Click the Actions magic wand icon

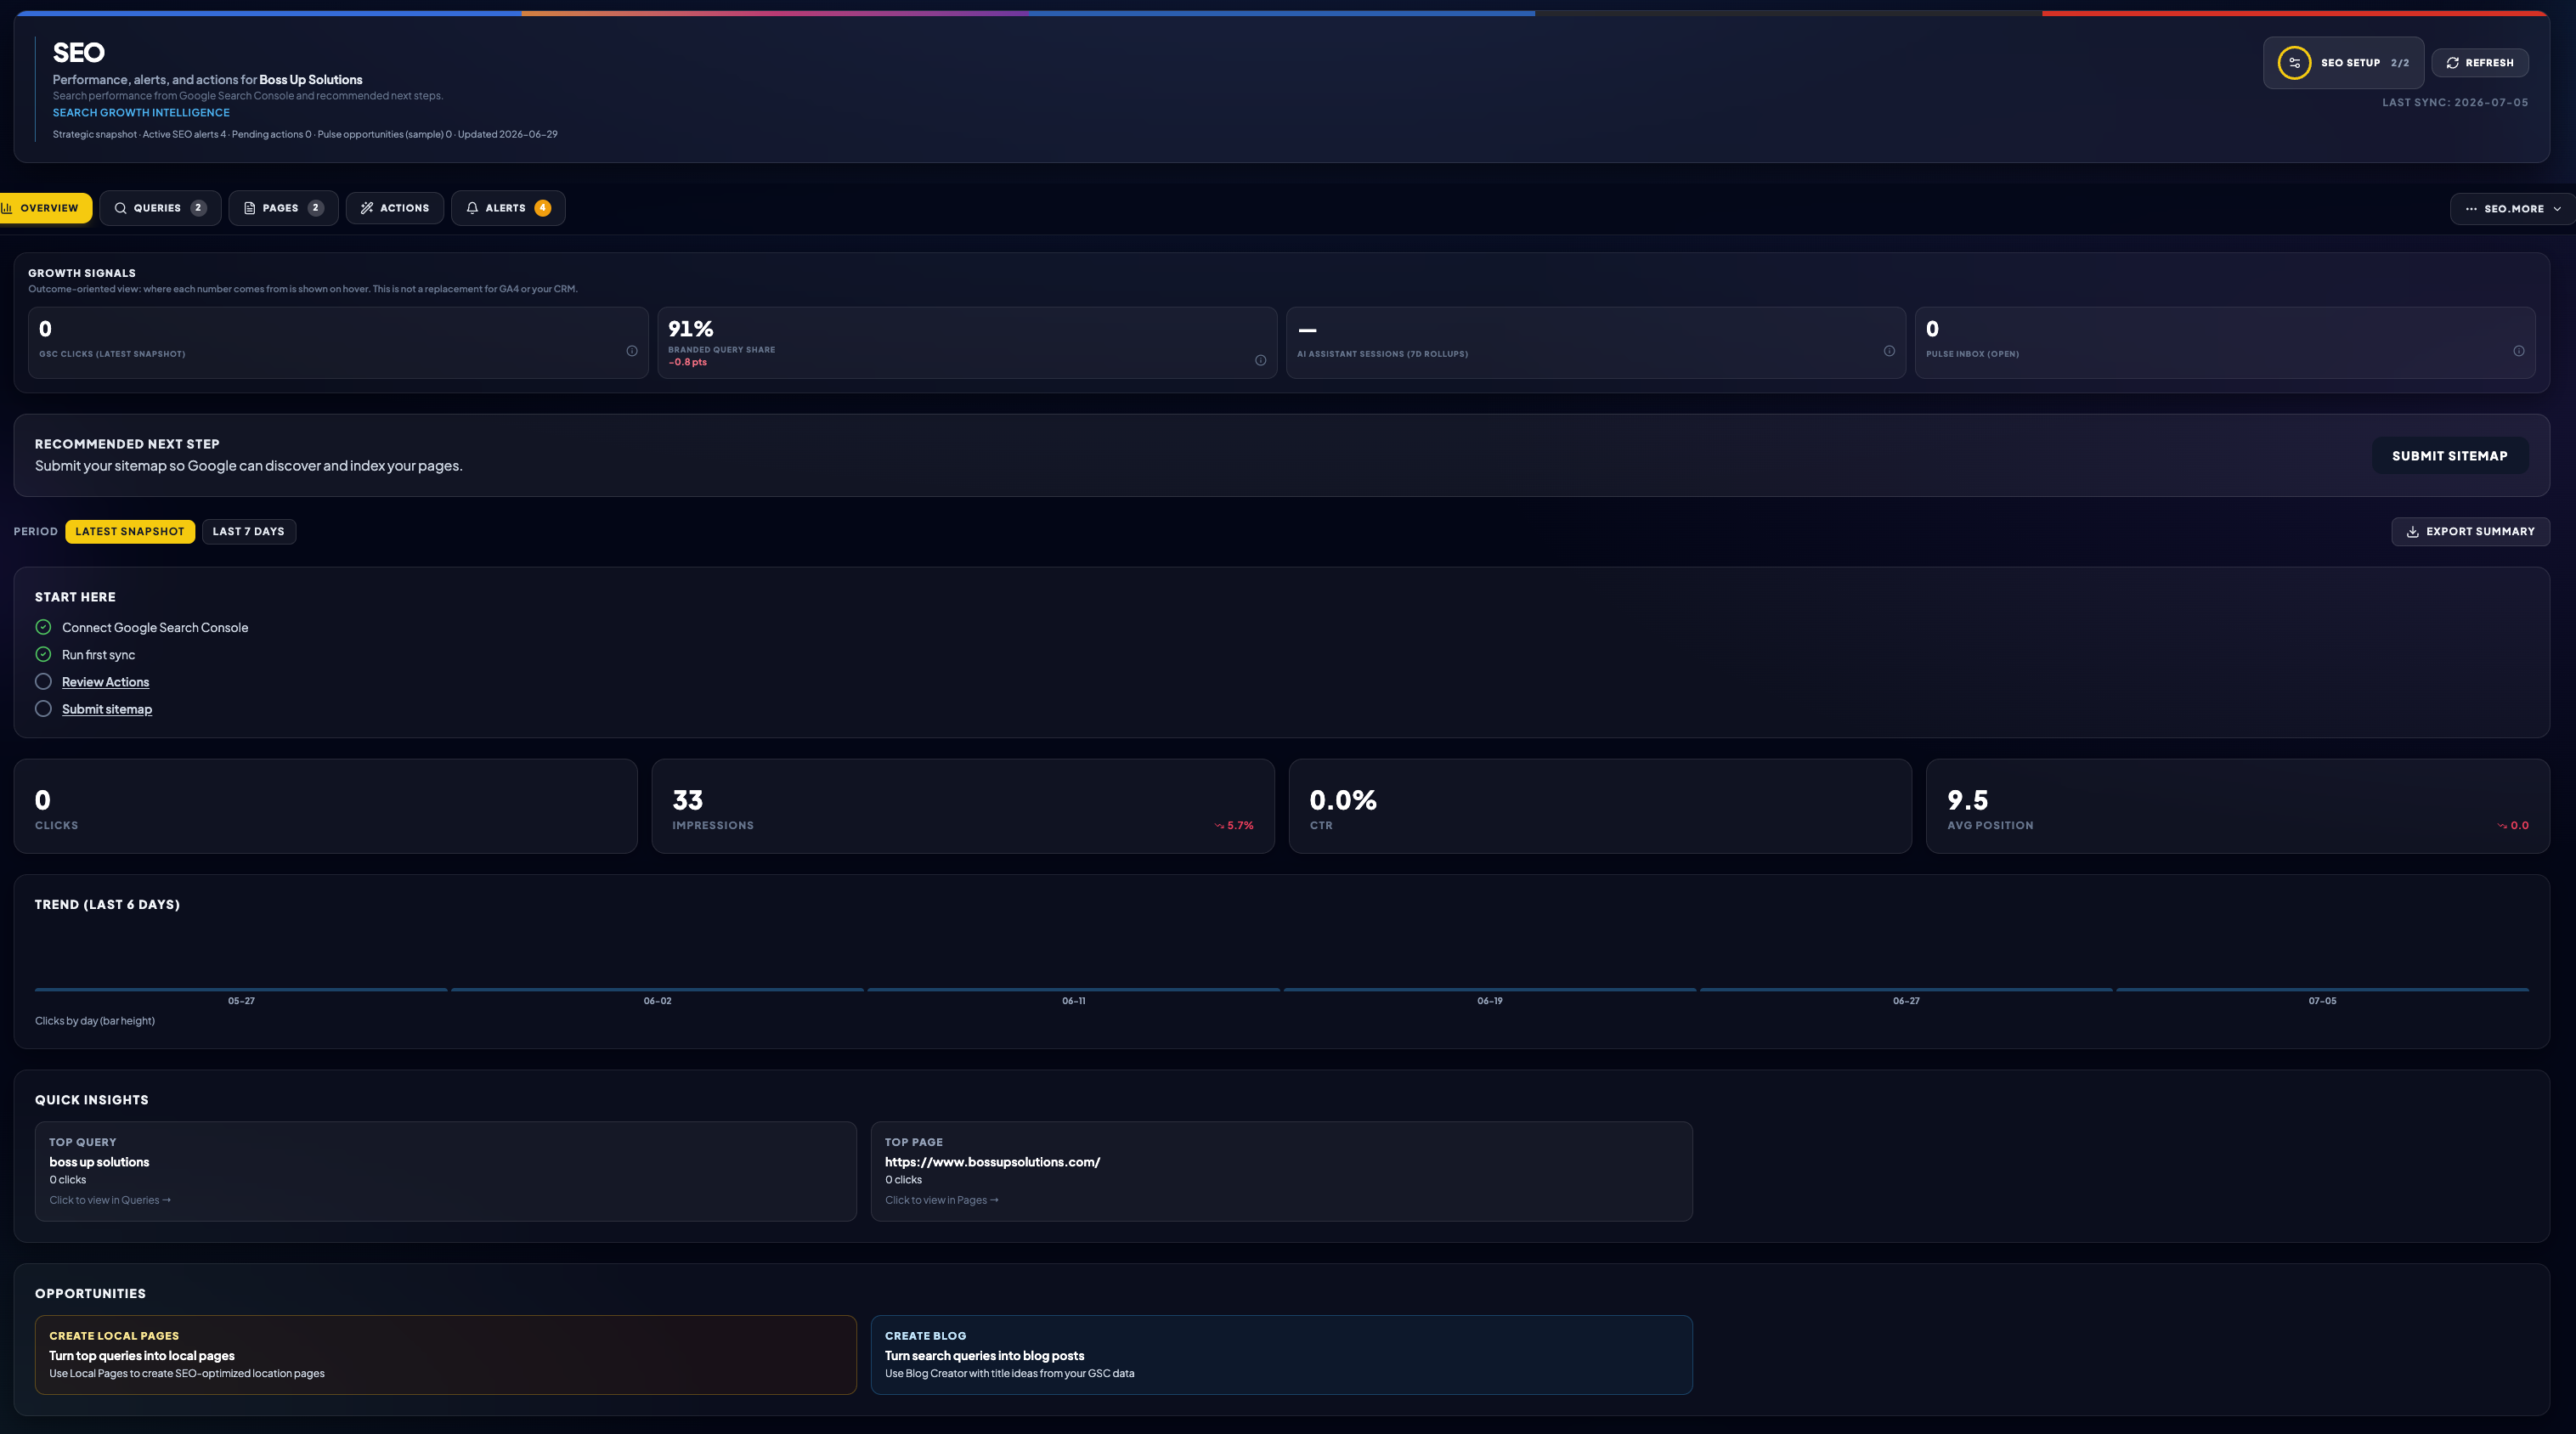367,208
